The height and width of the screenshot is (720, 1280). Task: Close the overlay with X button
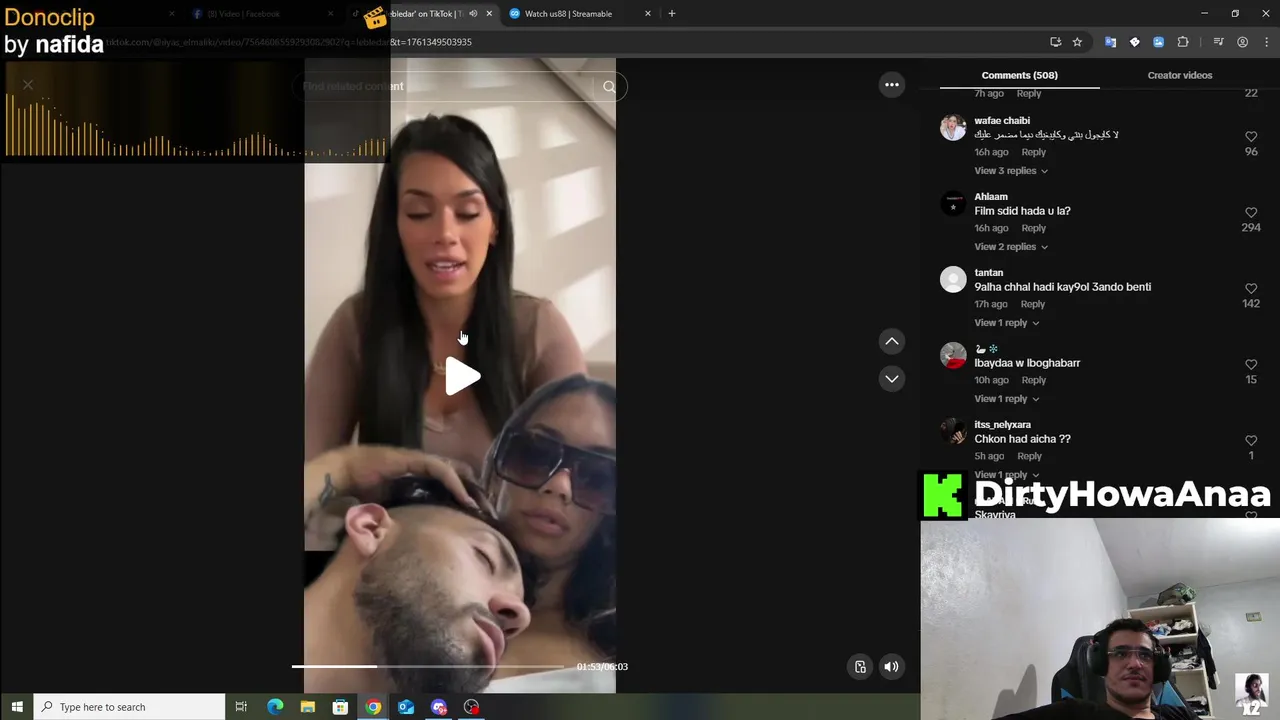28,85
